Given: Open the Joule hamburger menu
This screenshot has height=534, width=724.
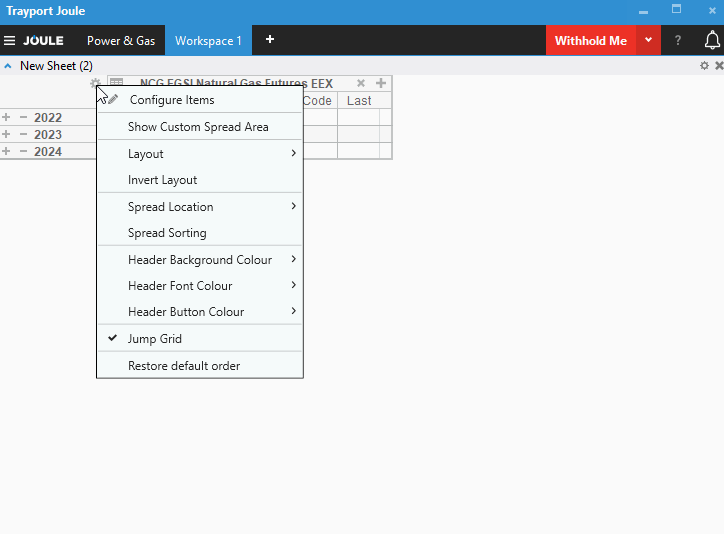Looking at the screenshot, I should (x=10, y=41).
